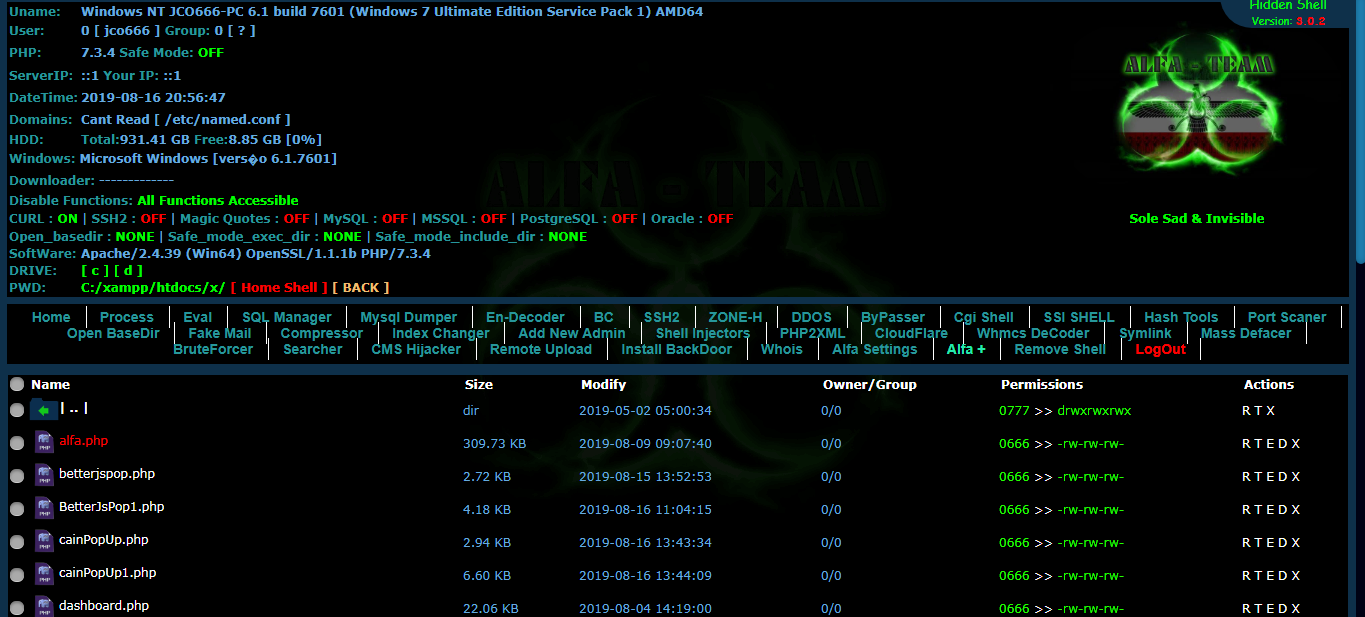Sort by the Name column header
This screenshot has width=1365, height=617.
point(50,384)
